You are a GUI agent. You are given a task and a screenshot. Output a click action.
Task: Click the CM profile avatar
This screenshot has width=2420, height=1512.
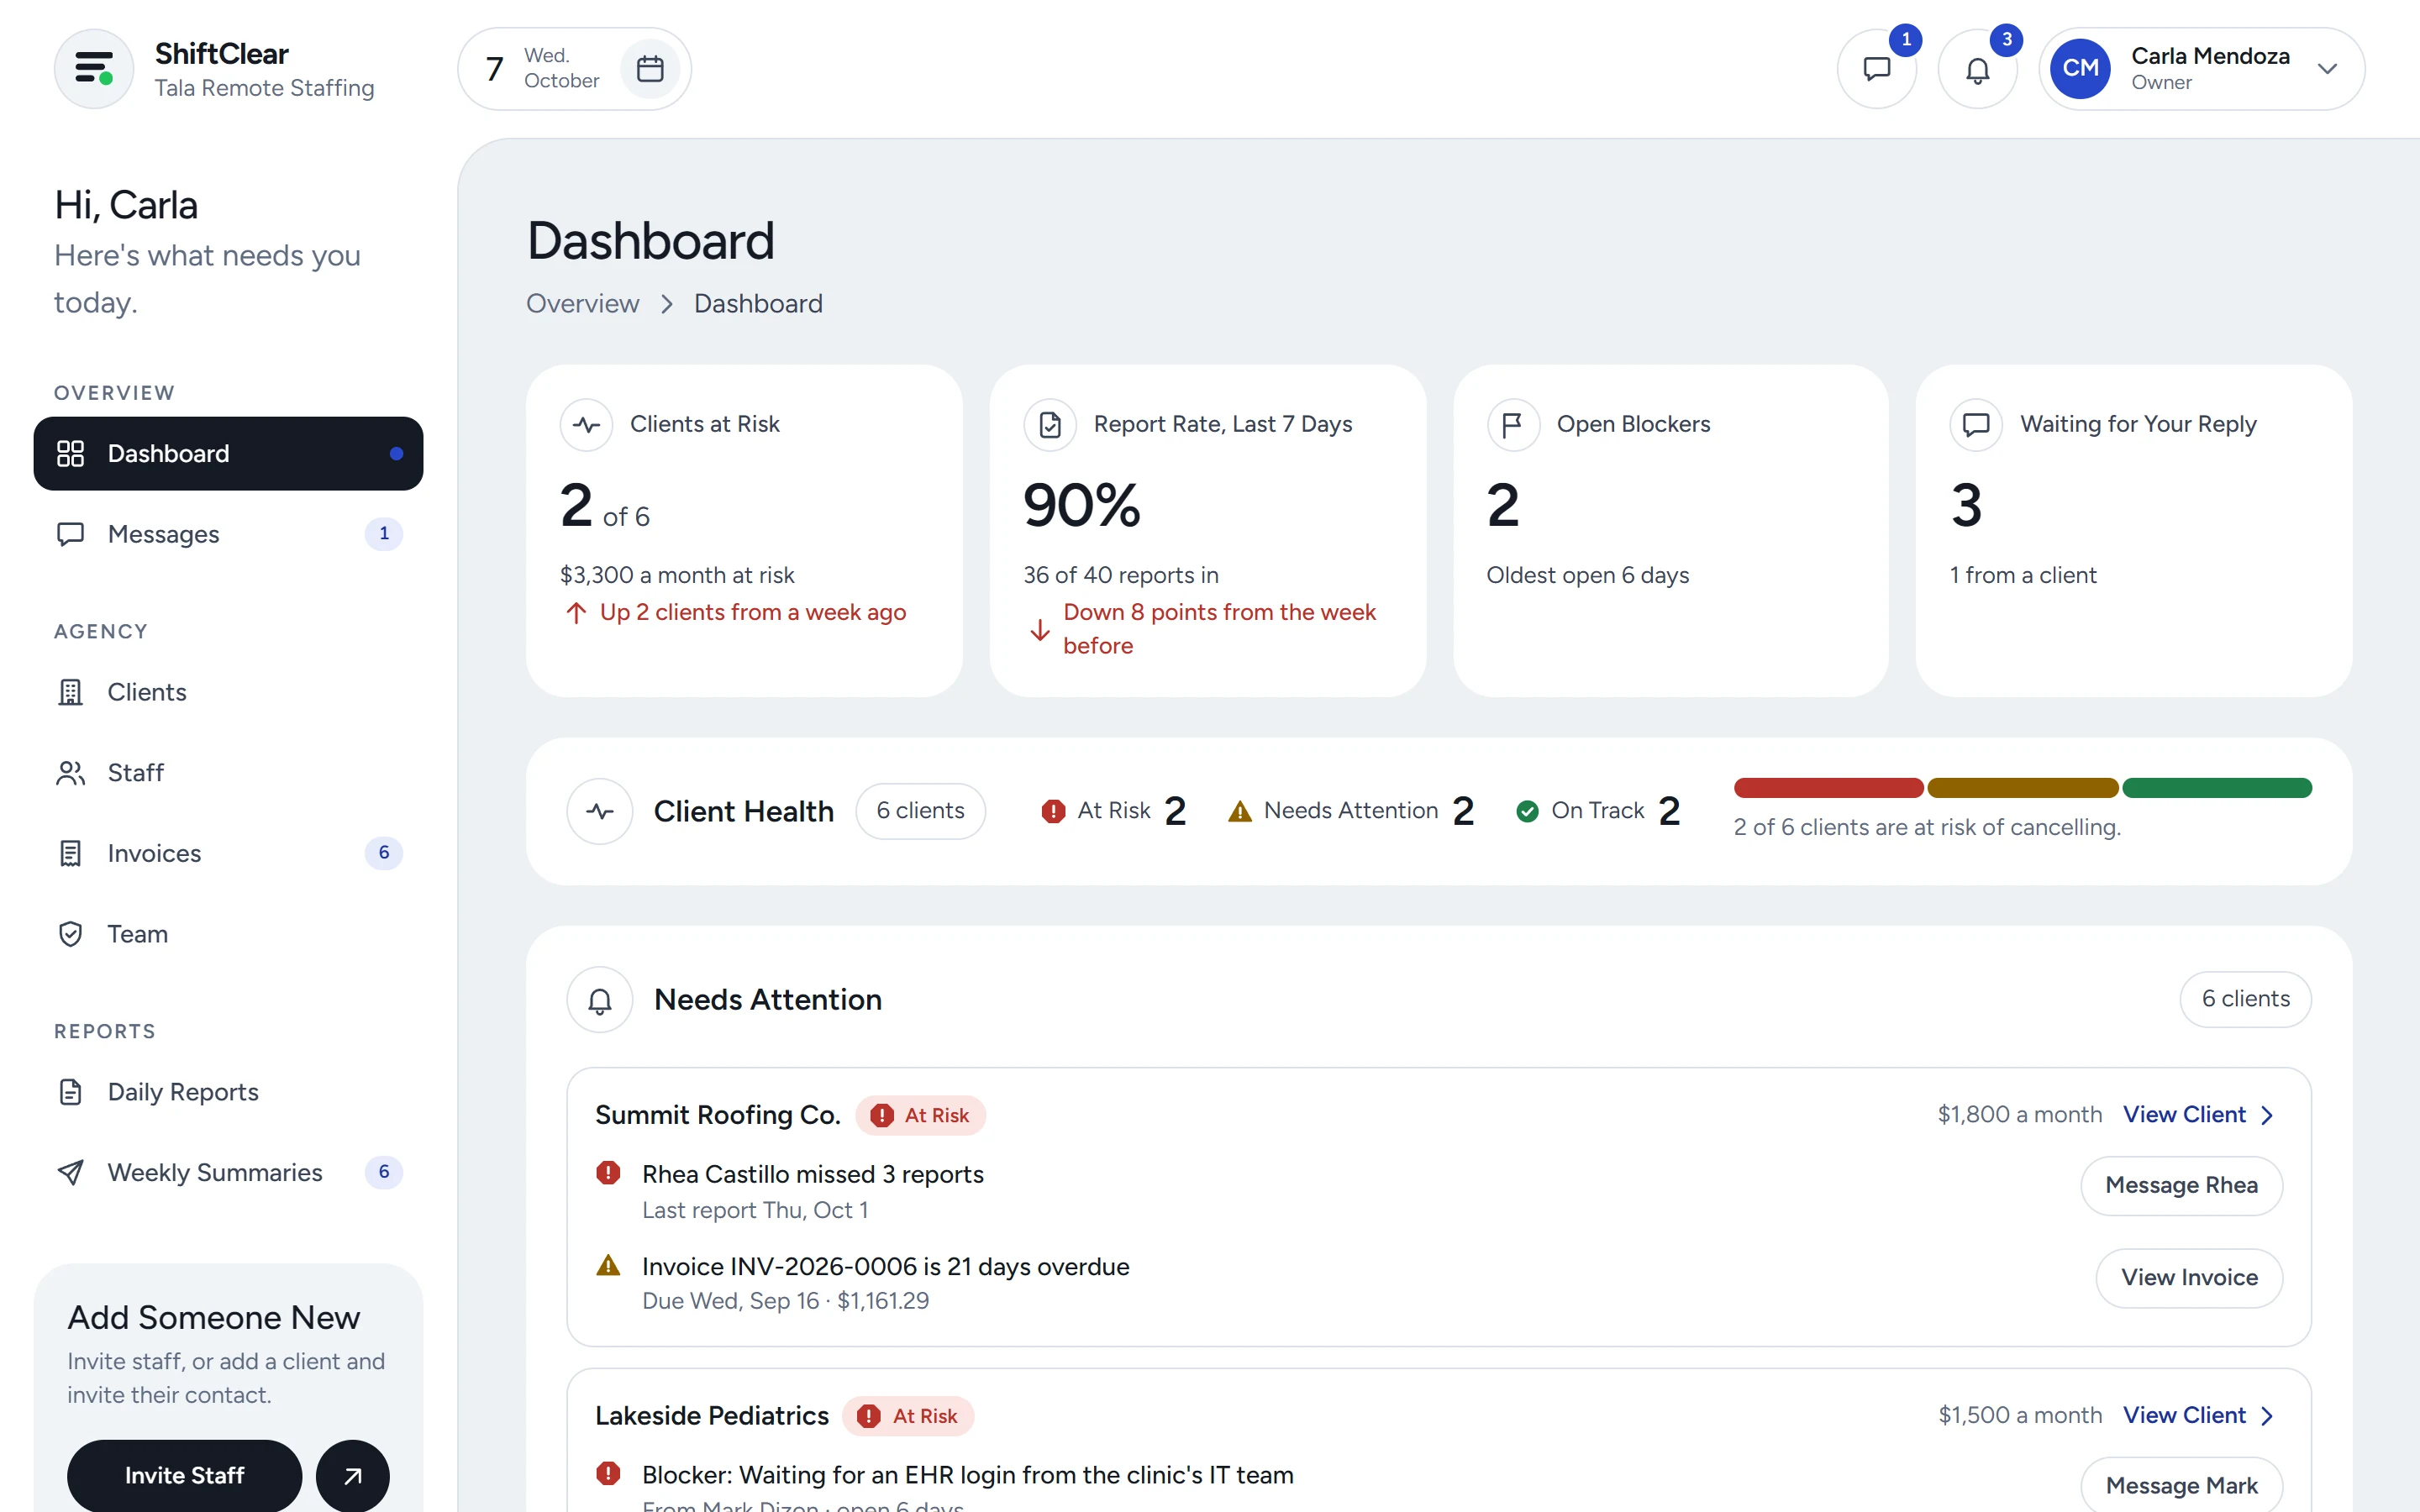tap(2080, 69)
